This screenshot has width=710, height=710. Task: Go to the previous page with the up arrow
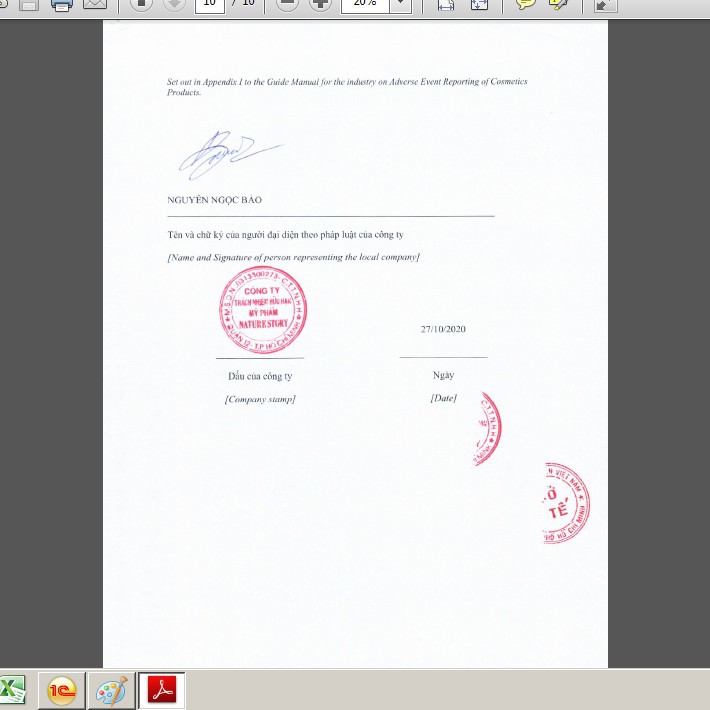(141, 4)
